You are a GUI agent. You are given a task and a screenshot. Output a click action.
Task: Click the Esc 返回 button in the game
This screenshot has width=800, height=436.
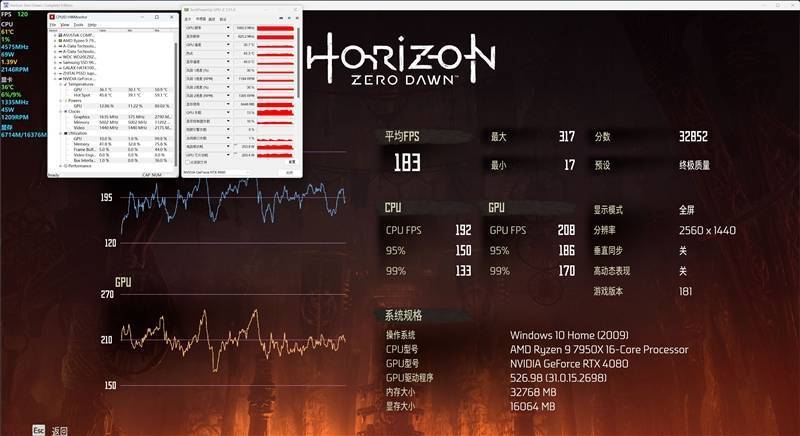coord(50,430)
